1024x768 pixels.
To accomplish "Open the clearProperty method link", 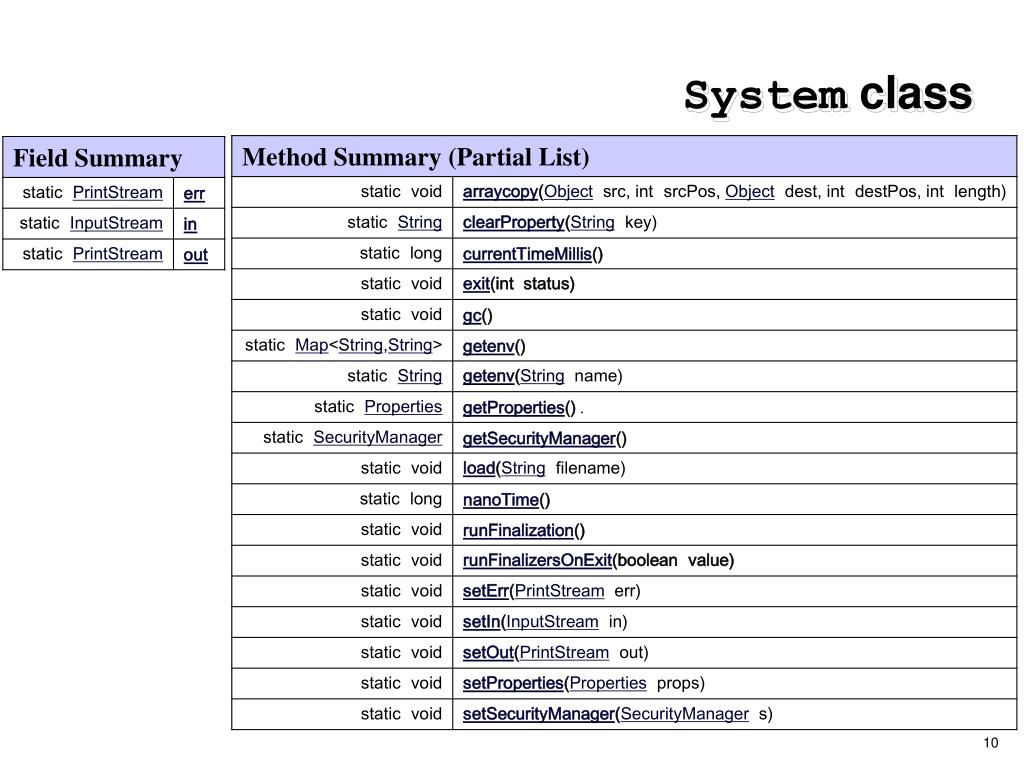I will [513, 223].
